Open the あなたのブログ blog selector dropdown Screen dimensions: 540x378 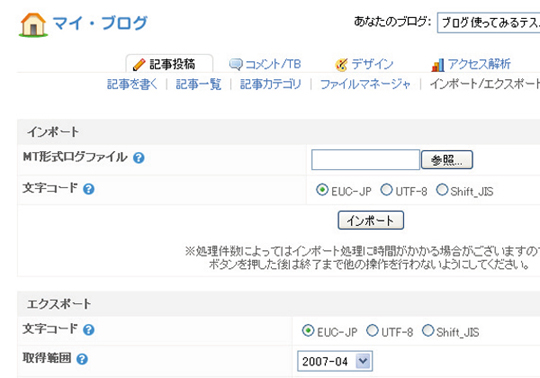488,23
